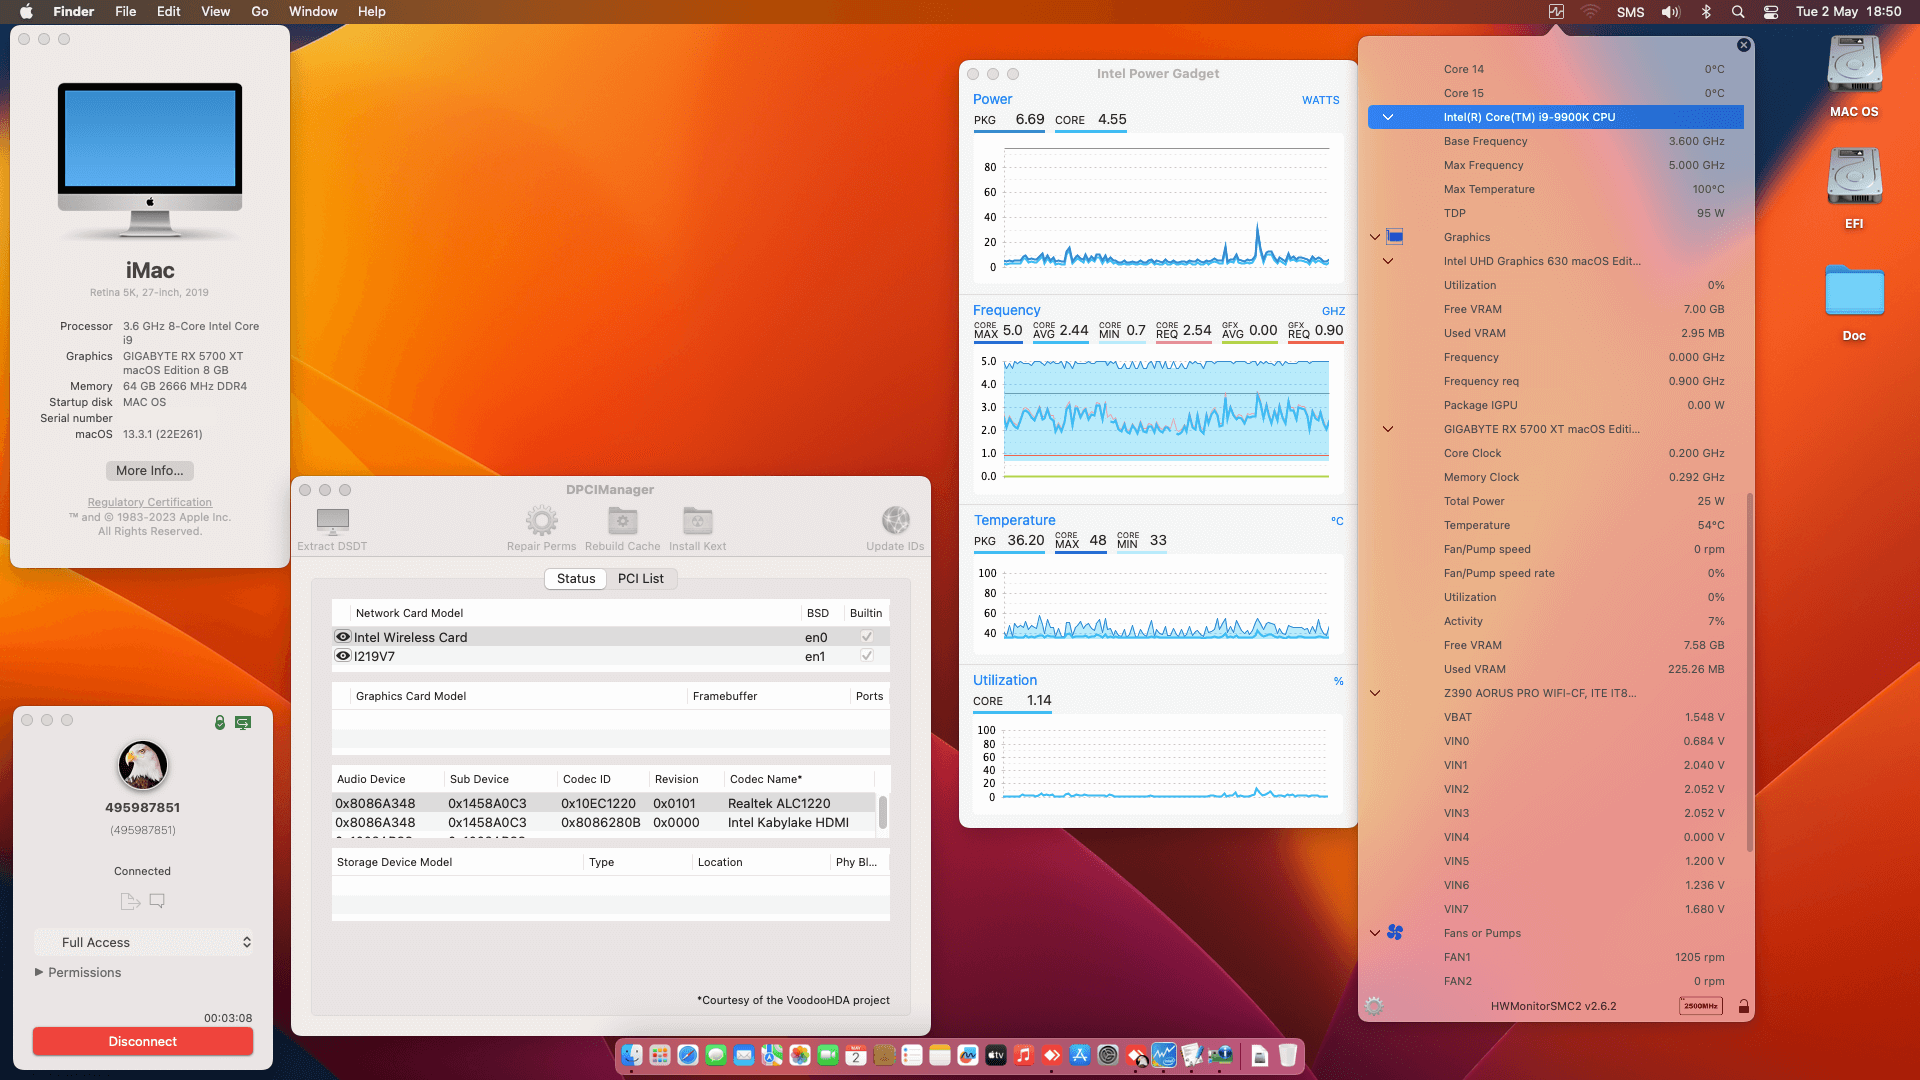1920x1080 pixels.
Task: Toggle Builtin checkbox for en0 row
Action: 867,637
